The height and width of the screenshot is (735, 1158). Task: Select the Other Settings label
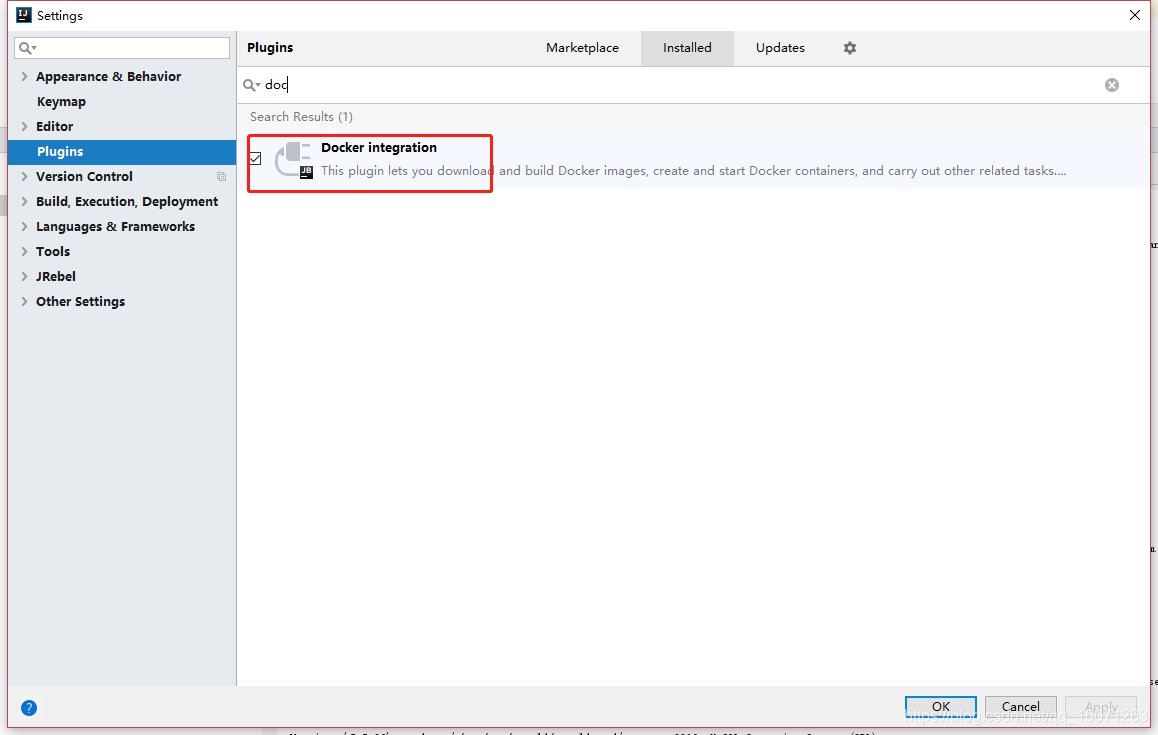click(80, 301)
